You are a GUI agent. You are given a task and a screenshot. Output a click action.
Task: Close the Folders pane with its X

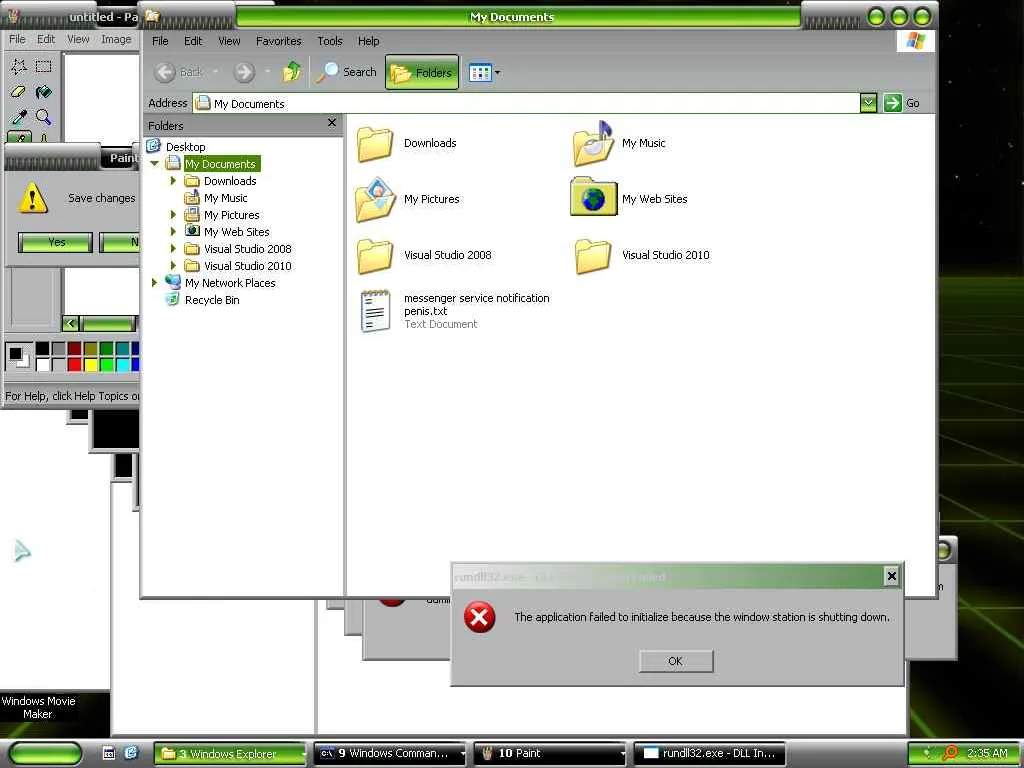pyautogui.click(x=332, y=123)
